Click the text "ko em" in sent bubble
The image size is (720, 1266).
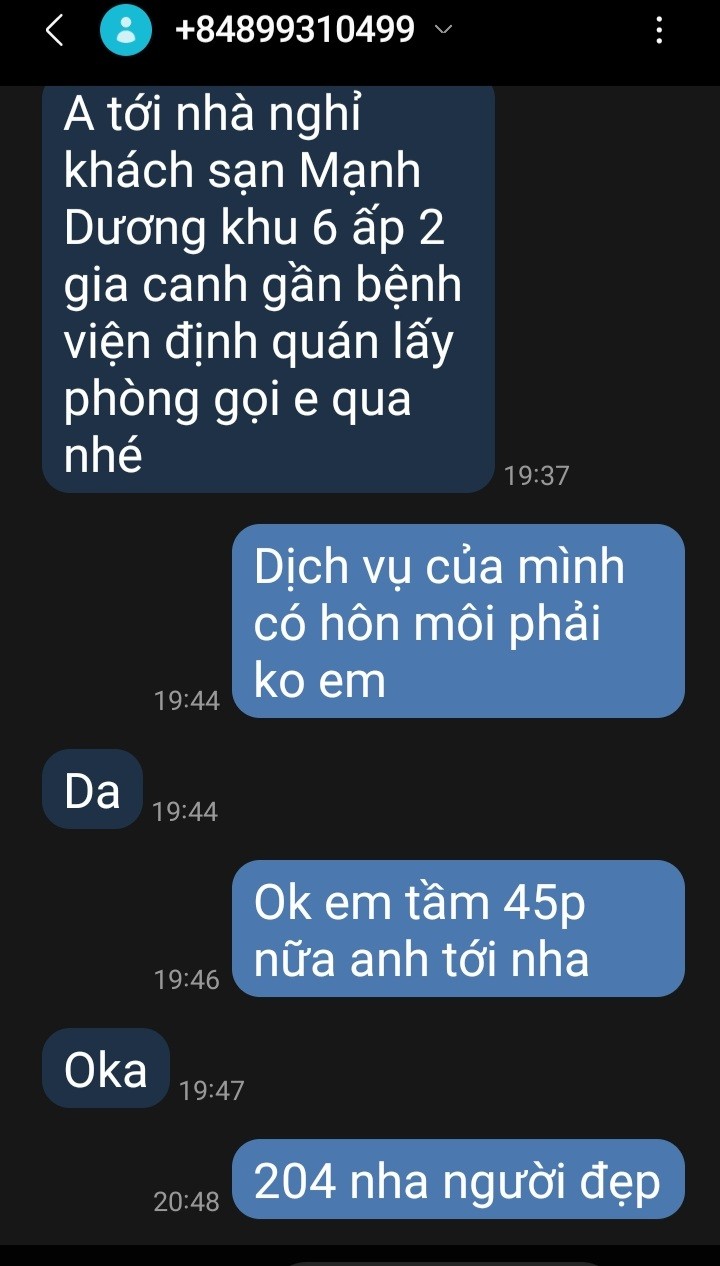click(x=320, y=681)
